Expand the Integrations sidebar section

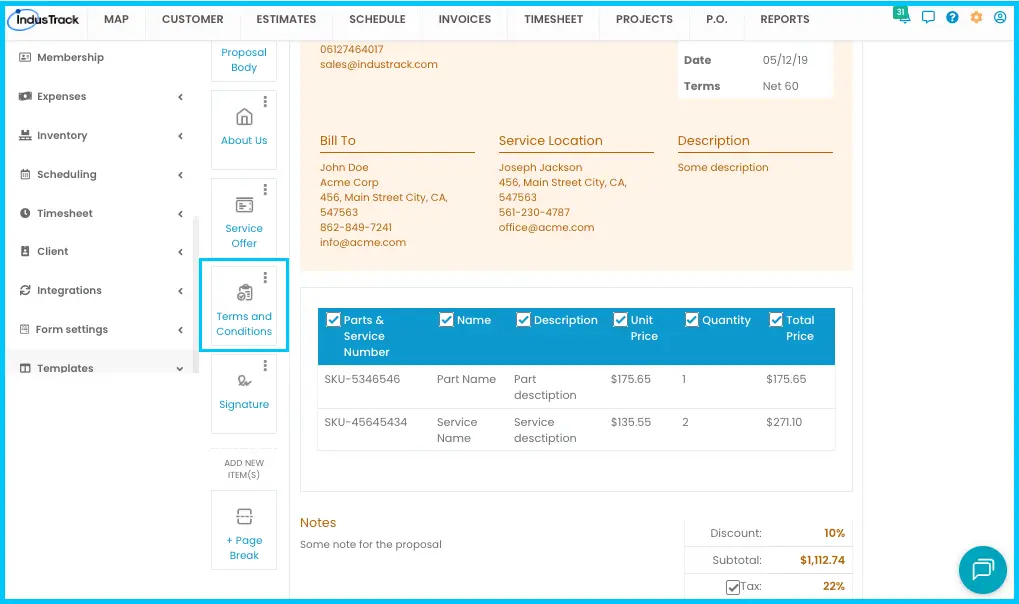pyautogui.click(x=101, y=291)
